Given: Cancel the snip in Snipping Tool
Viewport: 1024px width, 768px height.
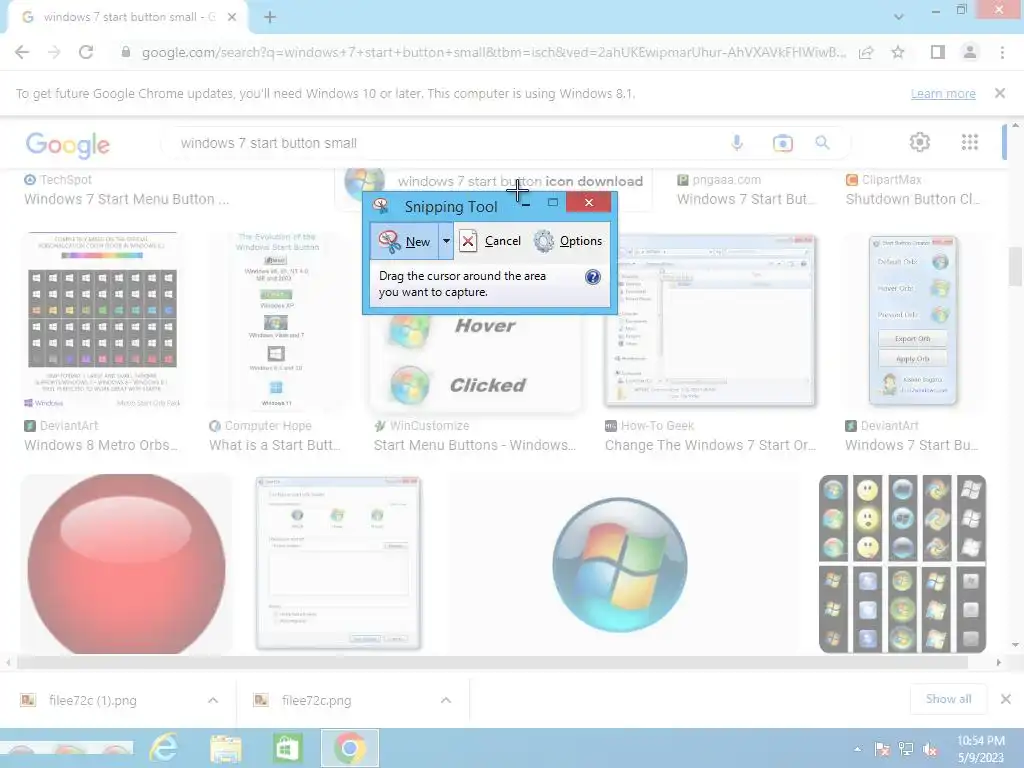Looking at the screenshot, I should pyautogui.click(x=490, y=241).
